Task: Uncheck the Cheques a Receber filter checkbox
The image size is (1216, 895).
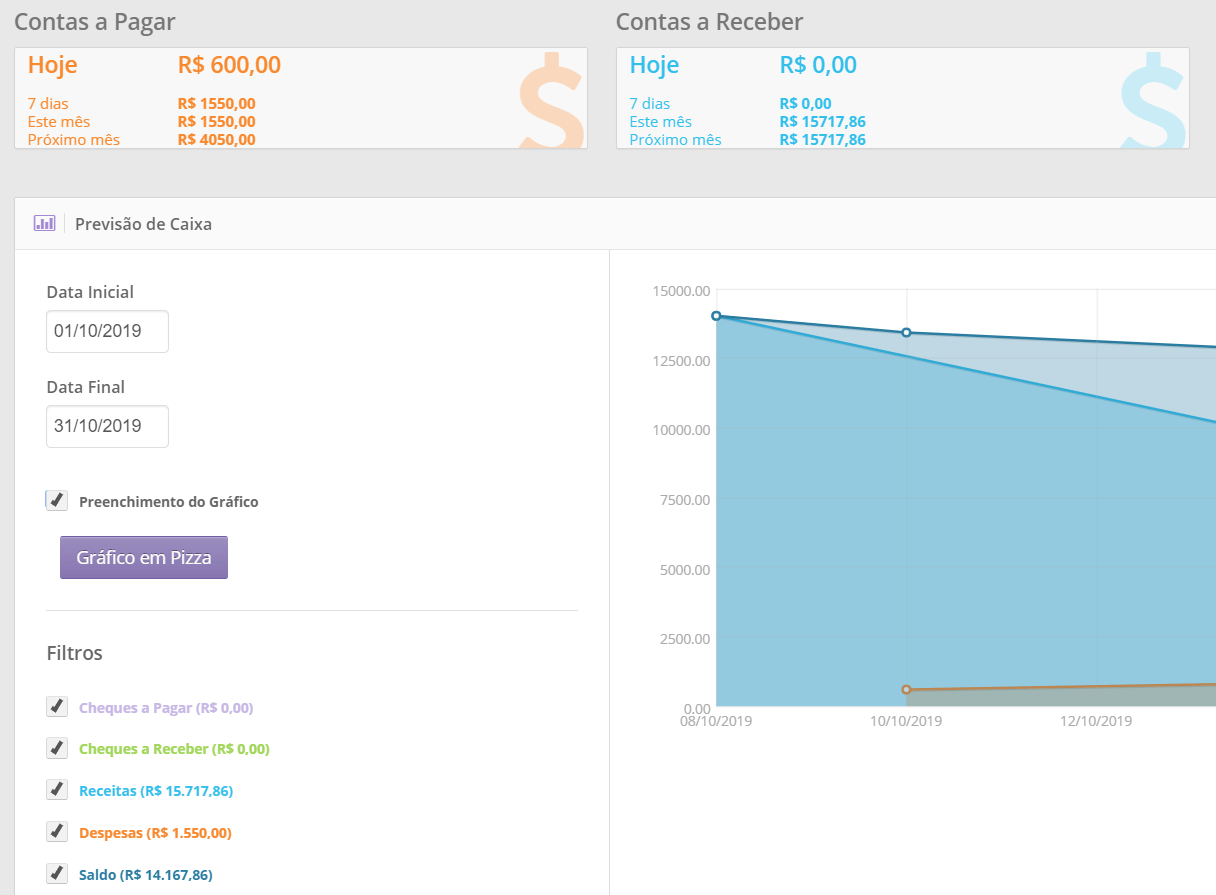Action: click(57, 748)
